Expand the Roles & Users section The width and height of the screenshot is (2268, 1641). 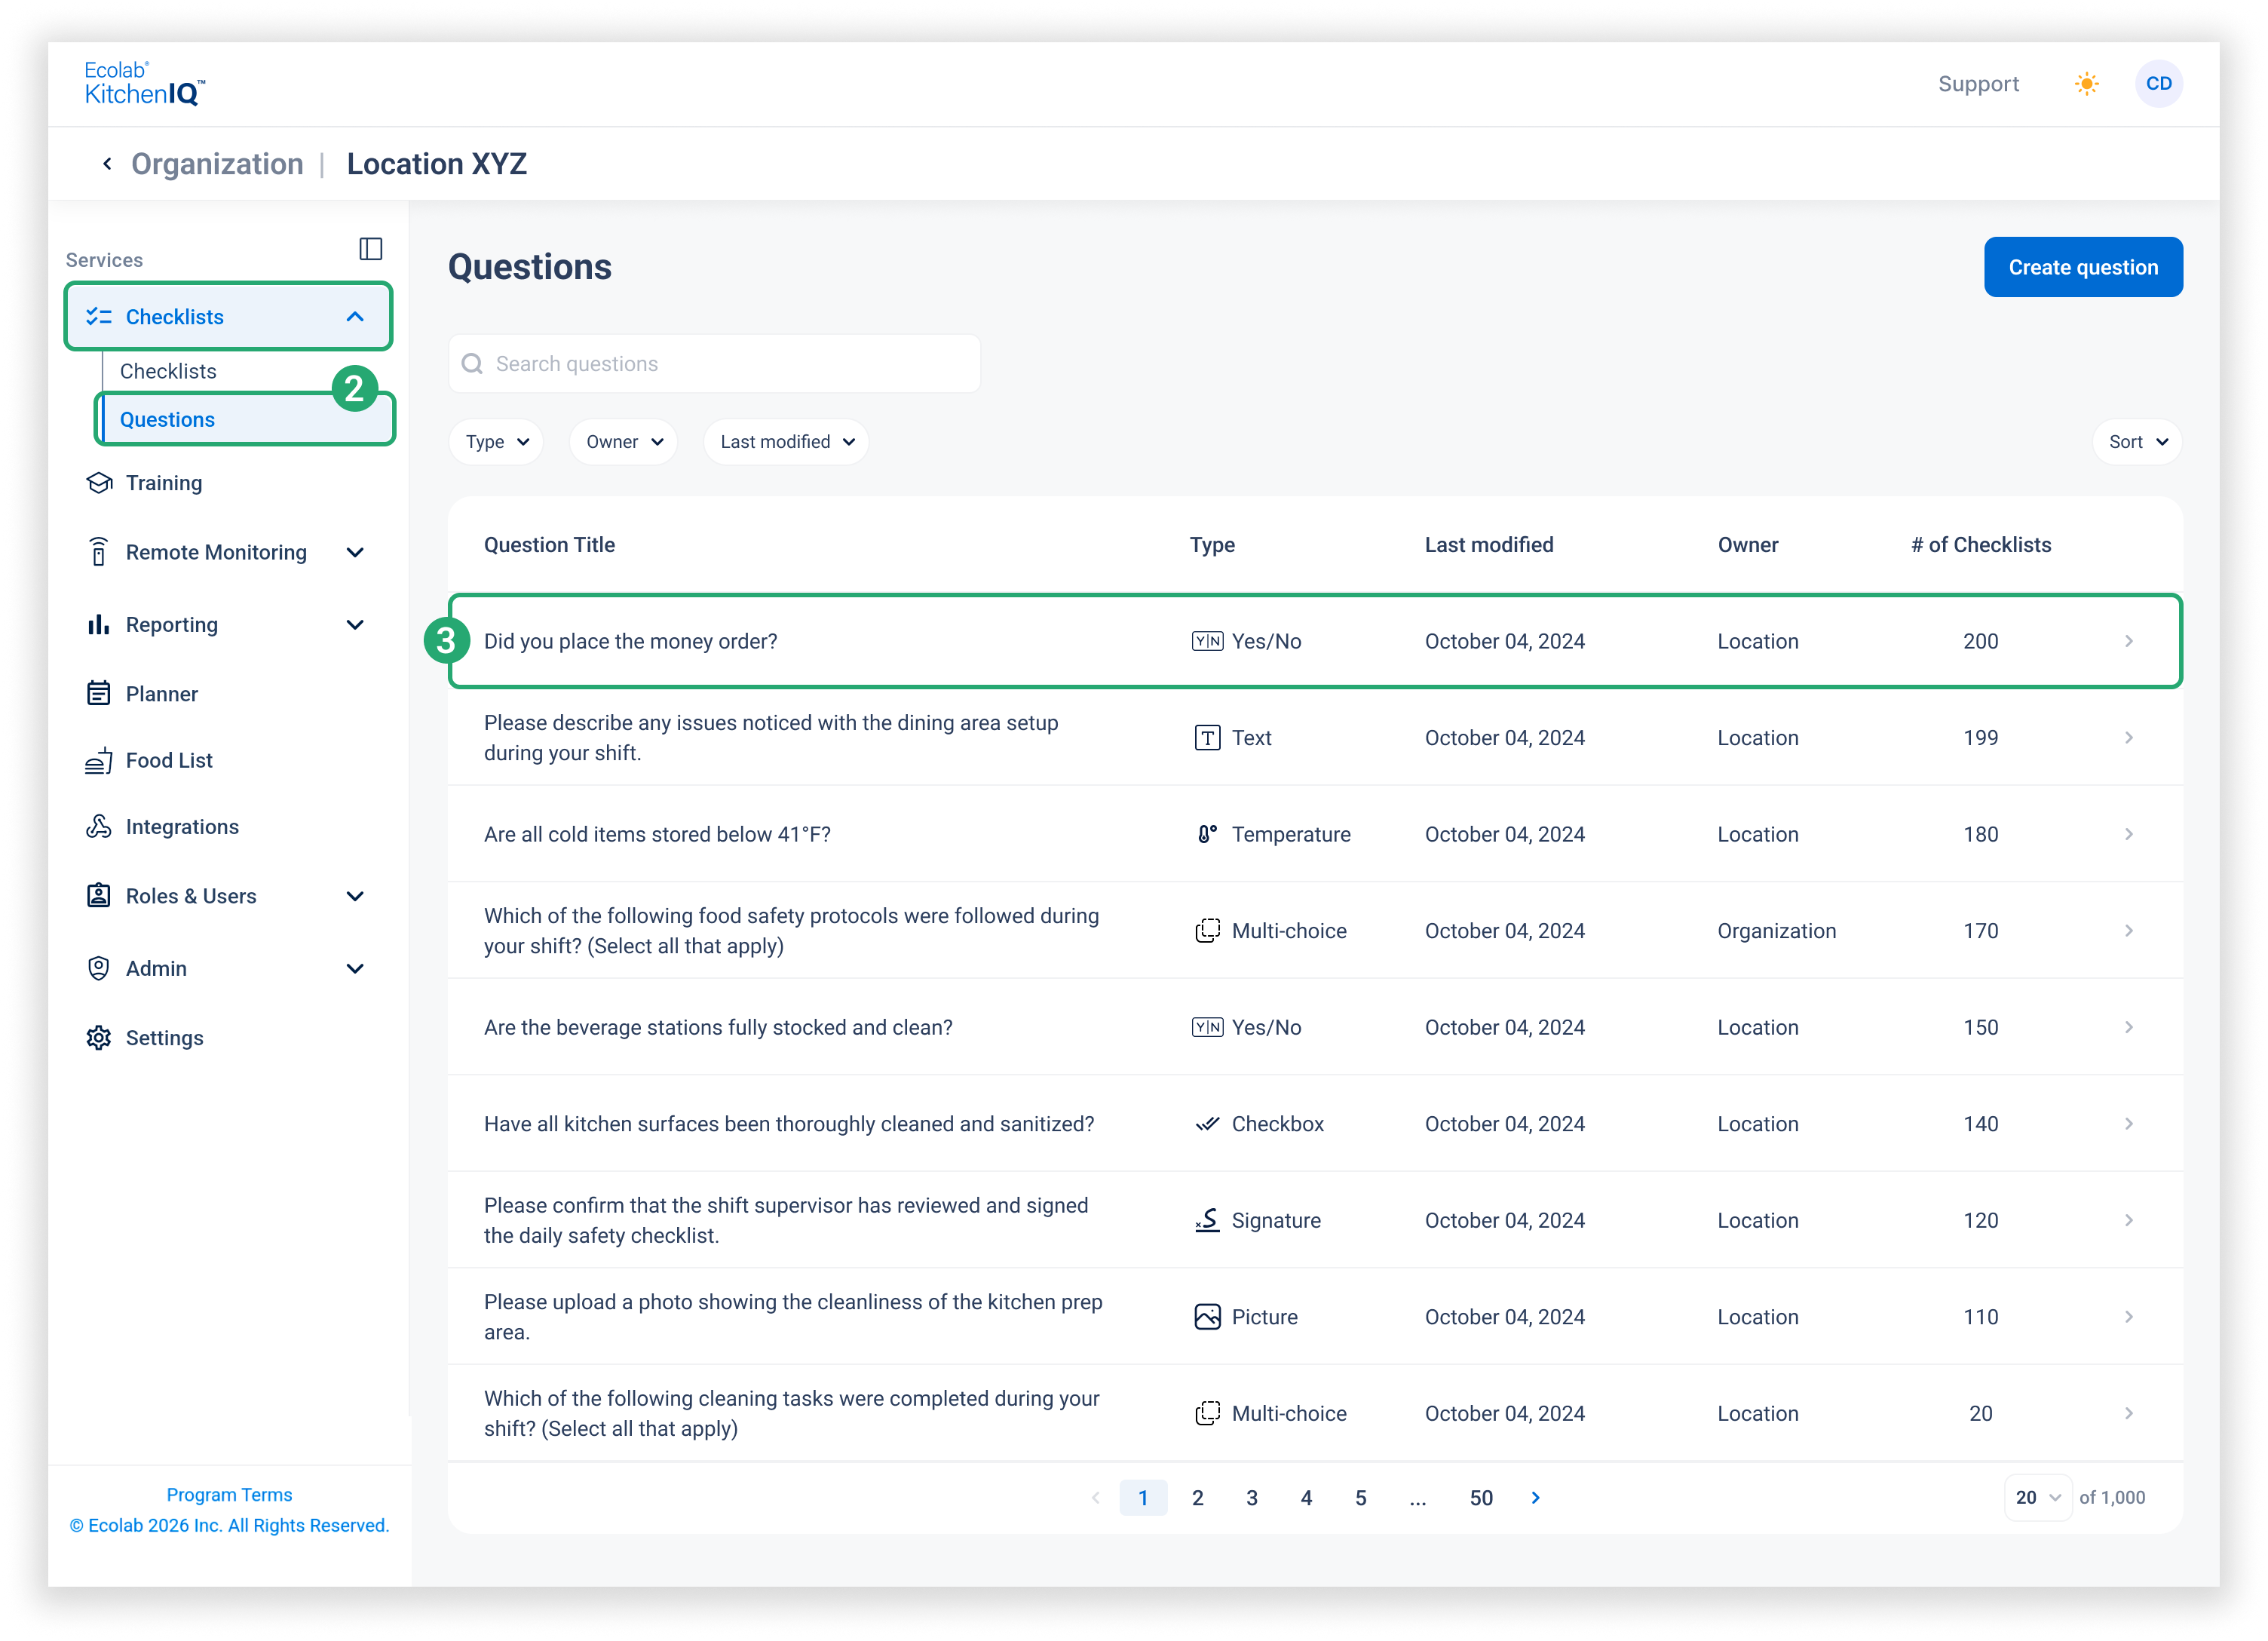pyautogui.click(x=355, y=896)
